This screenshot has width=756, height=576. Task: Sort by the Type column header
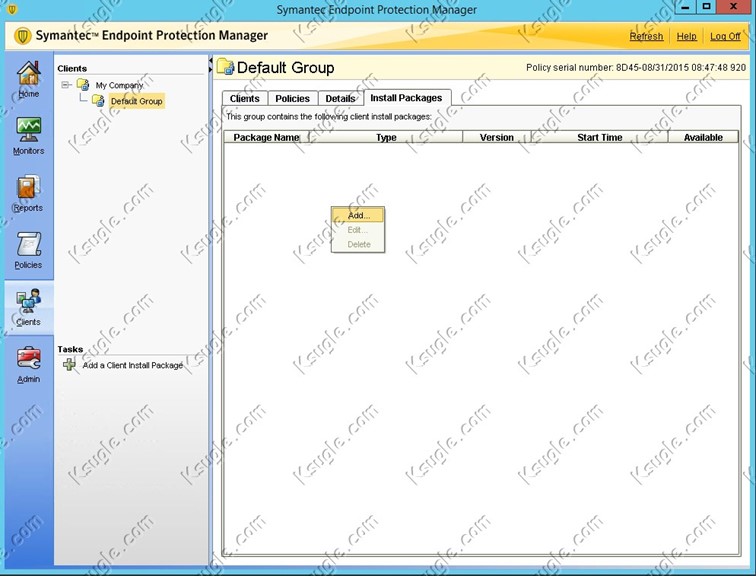tap(386, 137)
